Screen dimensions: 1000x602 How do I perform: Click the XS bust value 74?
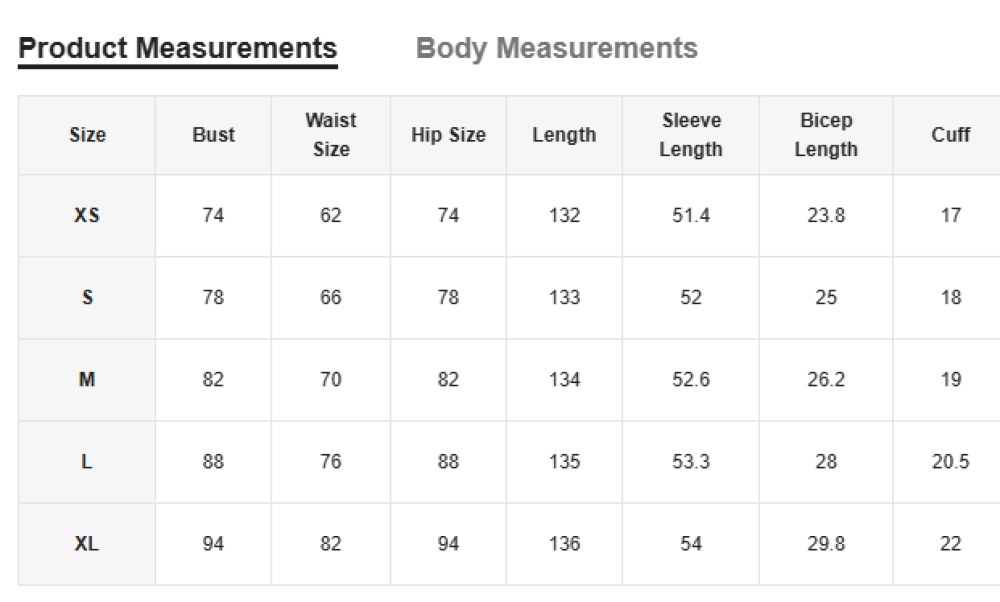click(213, 215)
